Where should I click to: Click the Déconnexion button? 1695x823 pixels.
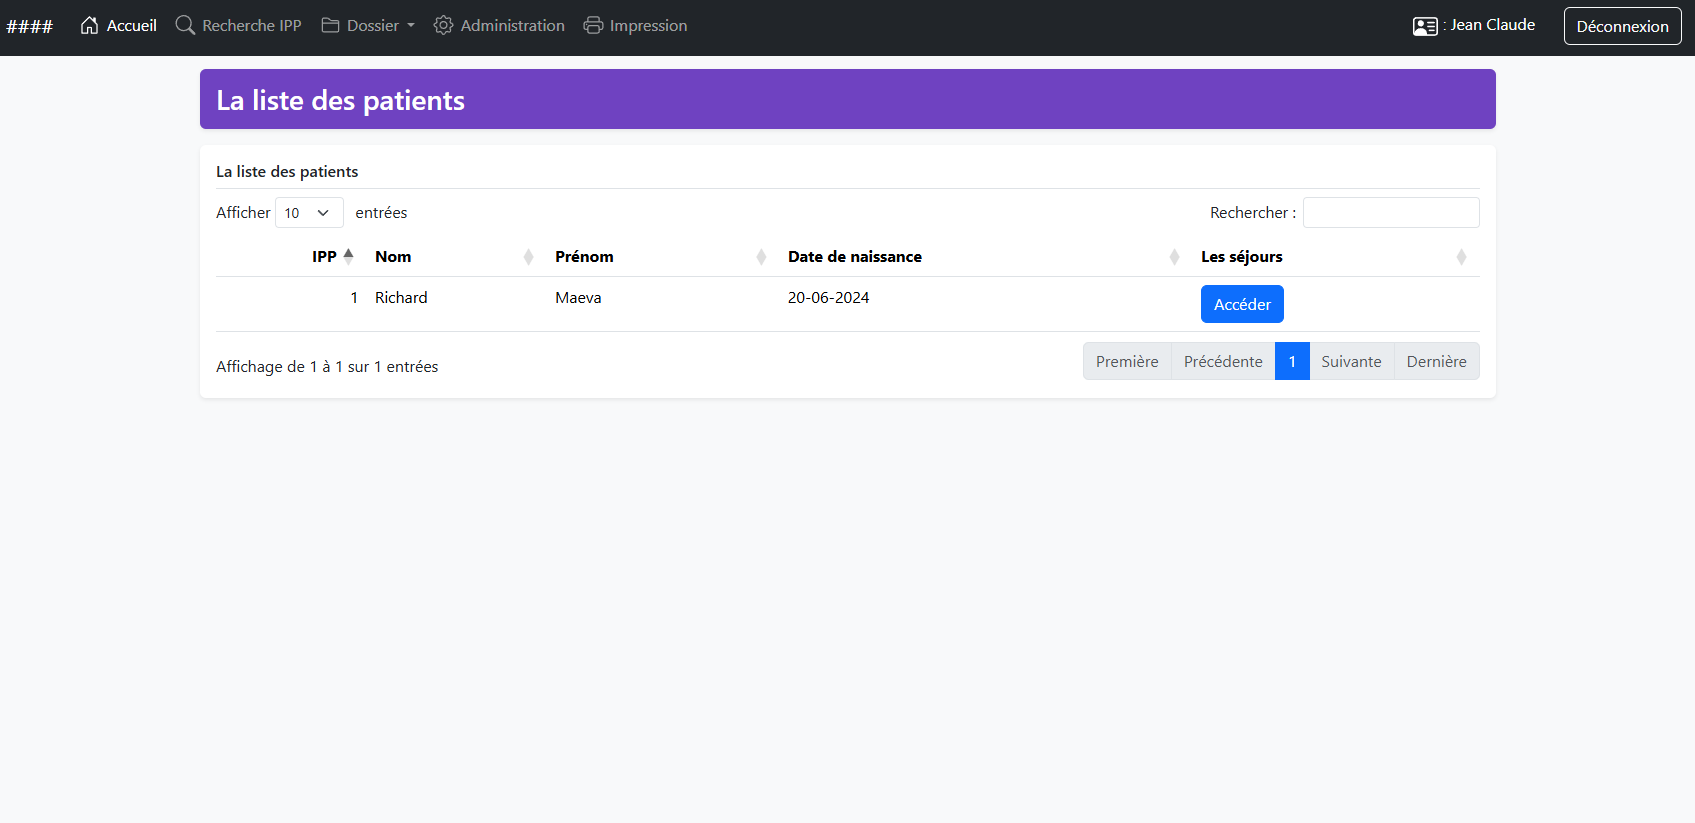tap(1622, 27)
